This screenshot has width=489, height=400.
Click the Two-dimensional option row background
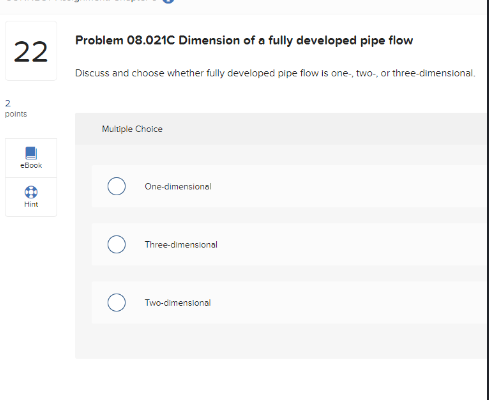coord(289,302)
